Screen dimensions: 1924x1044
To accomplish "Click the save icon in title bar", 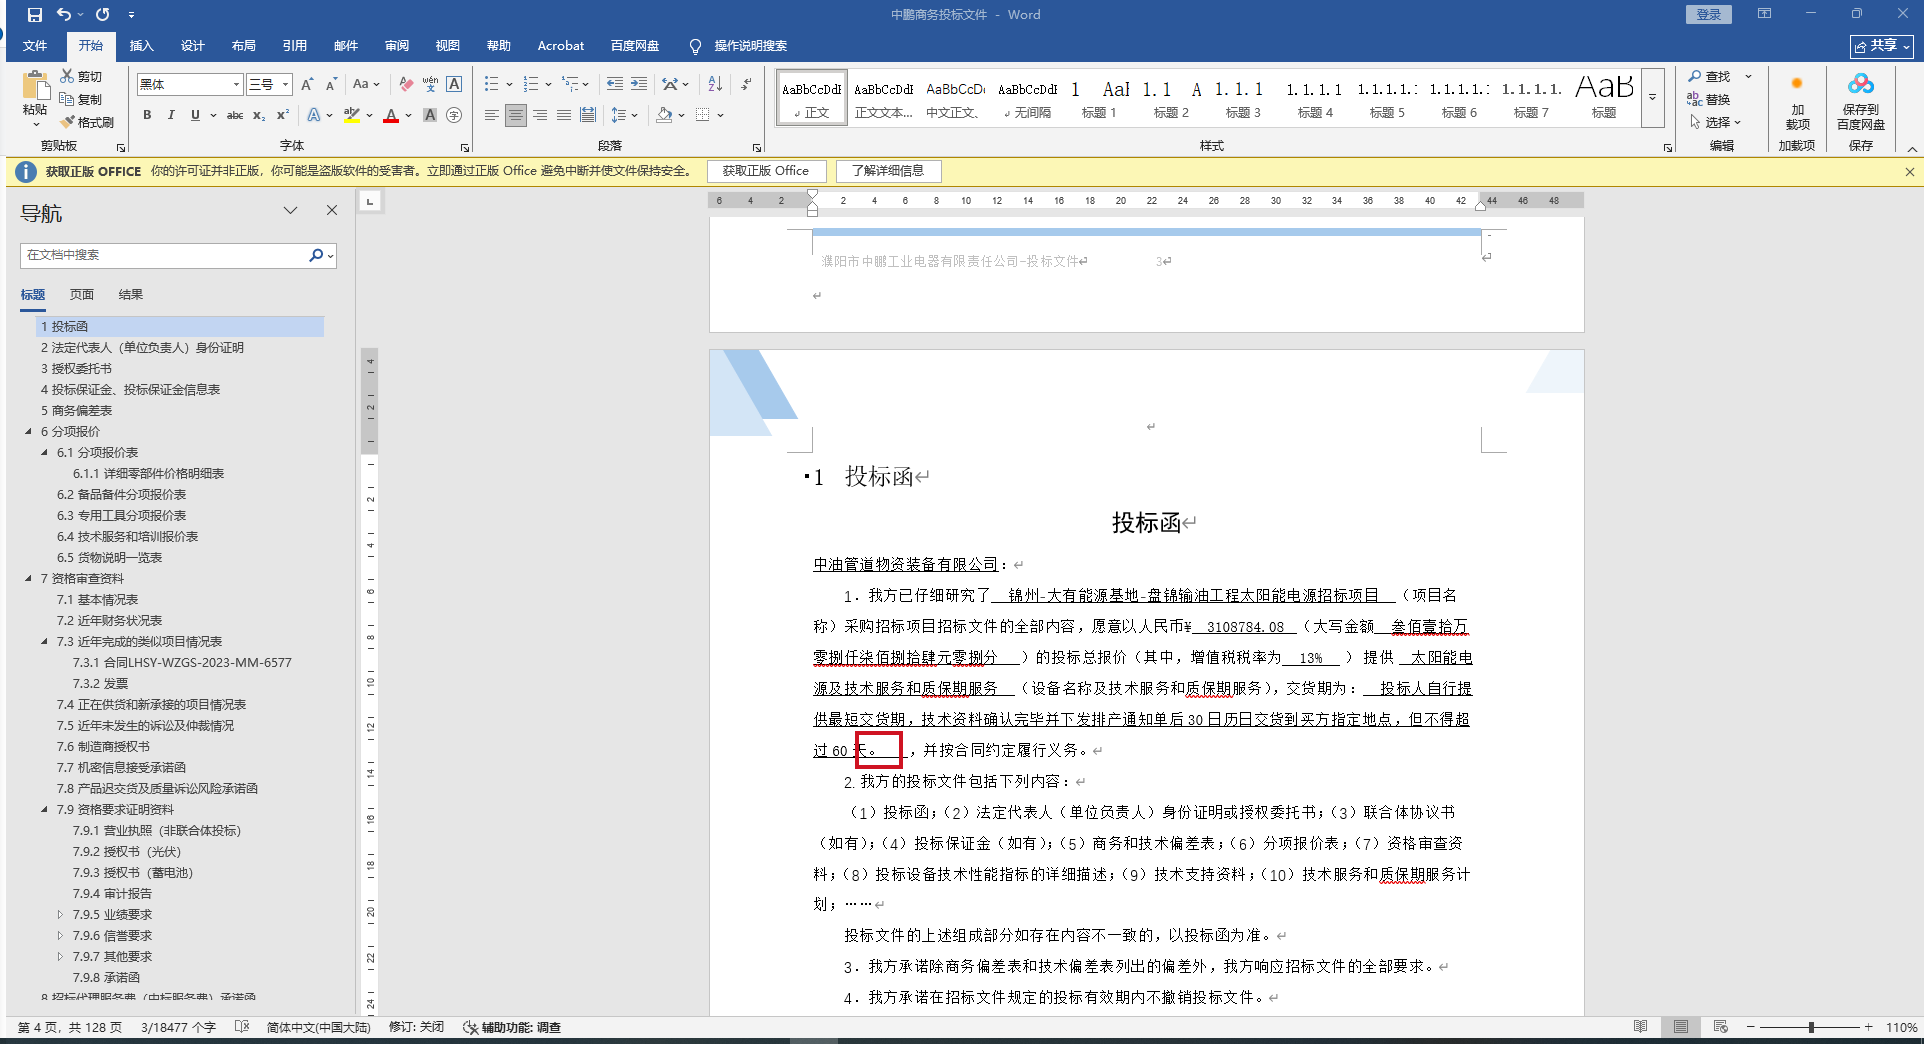I will 35,14.
